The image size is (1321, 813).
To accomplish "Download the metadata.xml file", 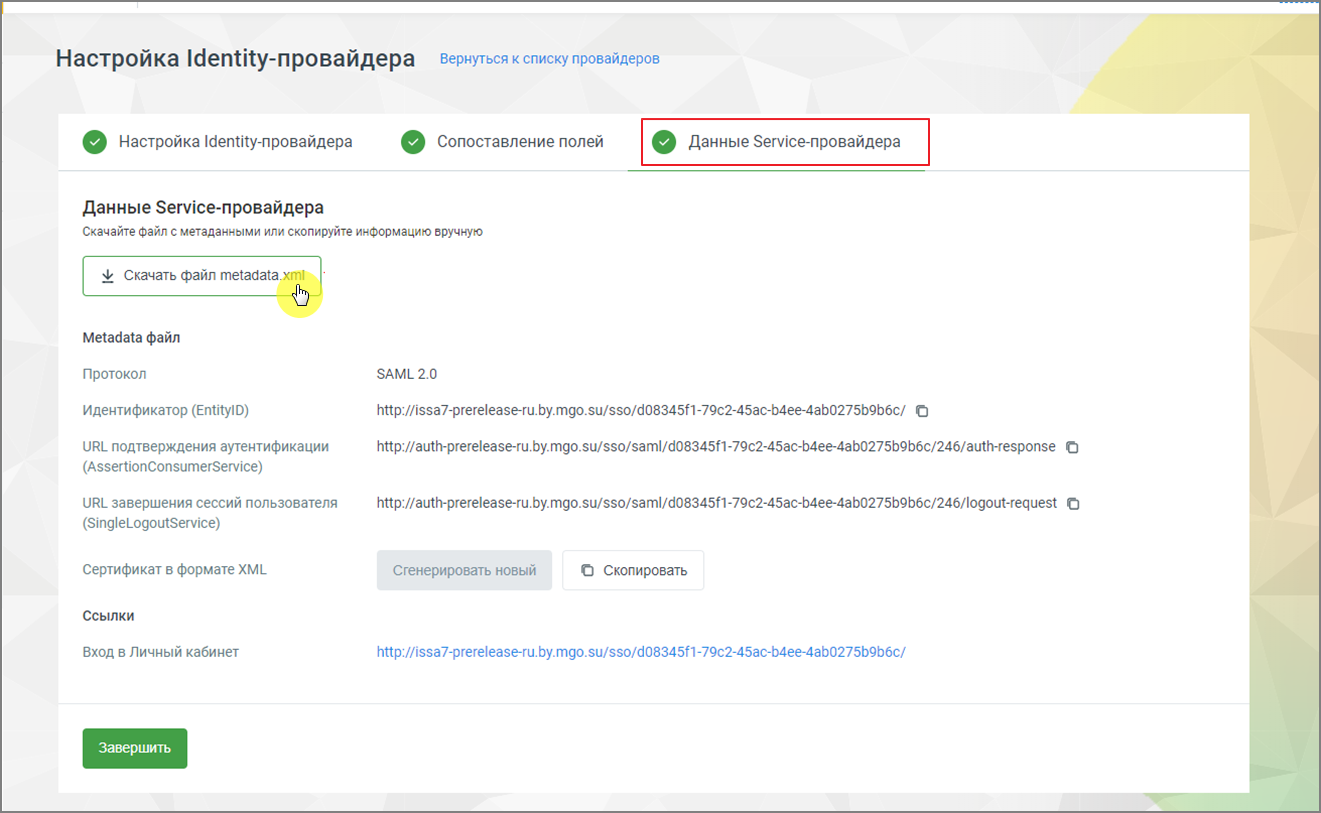I will tap(202, 276).
